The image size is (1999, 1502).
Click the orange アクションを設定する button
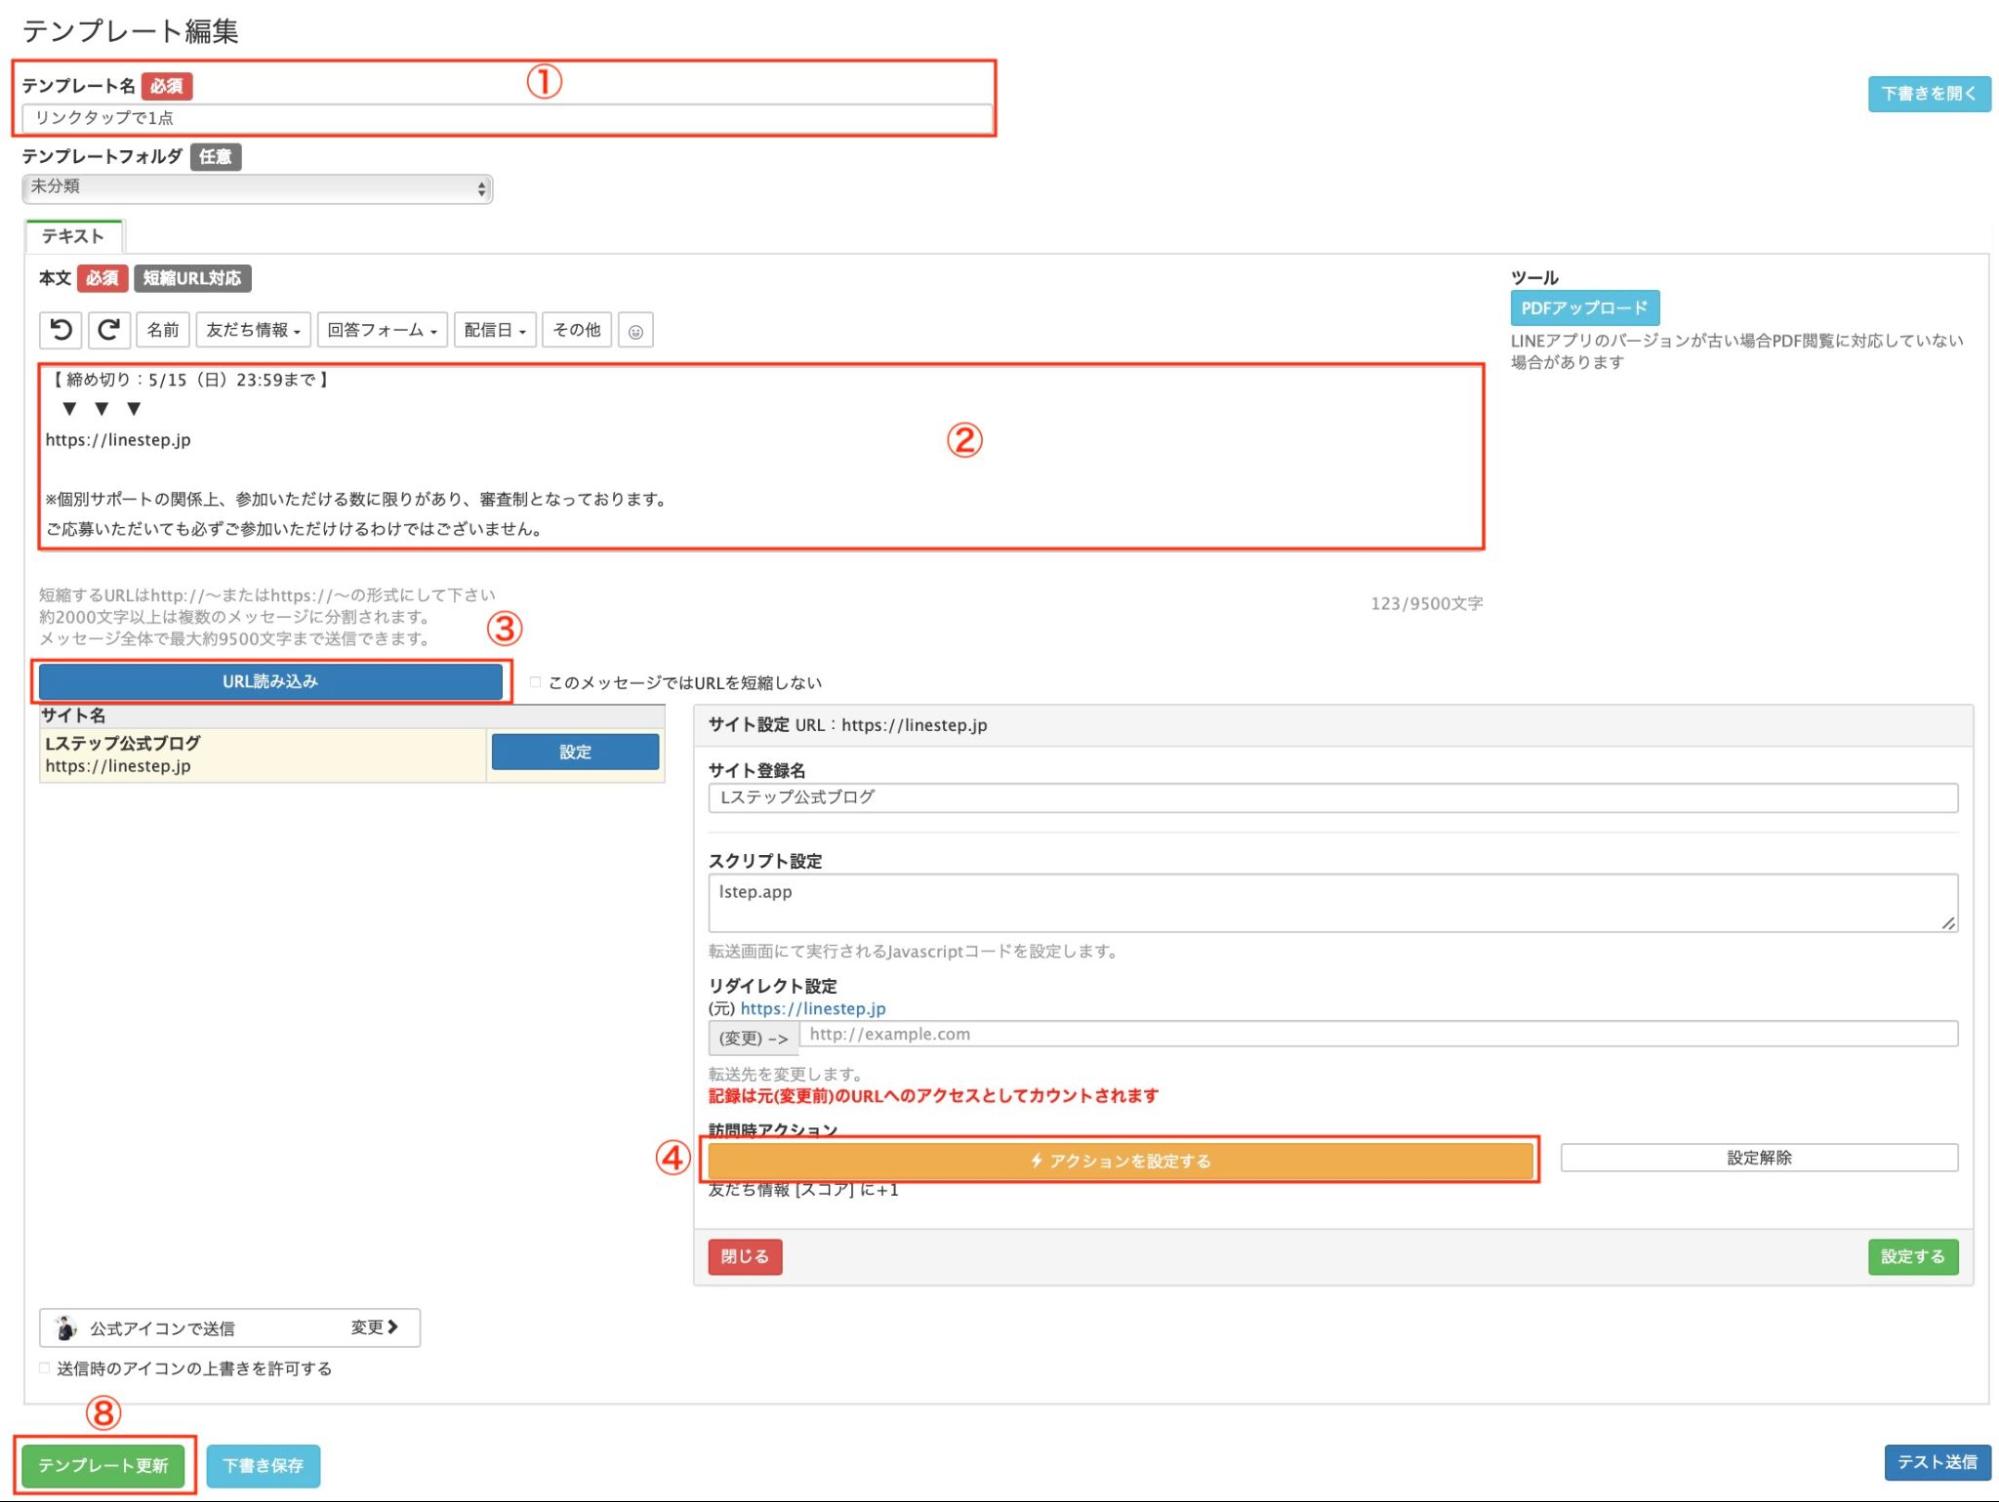pyautogui.click(x=1120, y=1160)
